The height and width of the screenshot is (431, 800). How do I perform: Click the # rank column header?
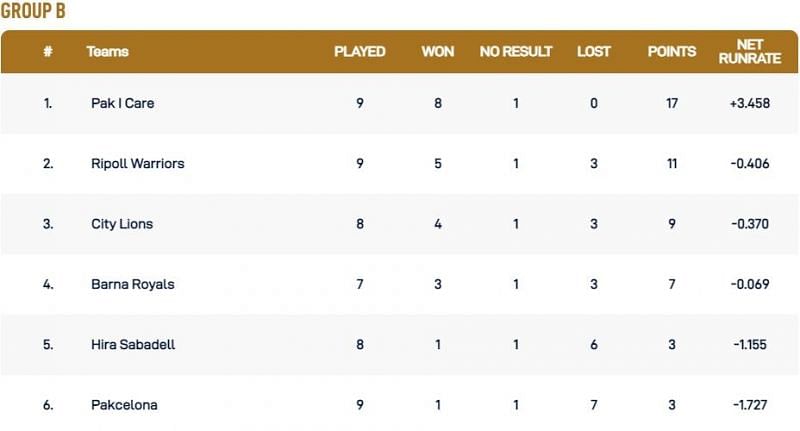click(x=47, y=51)
